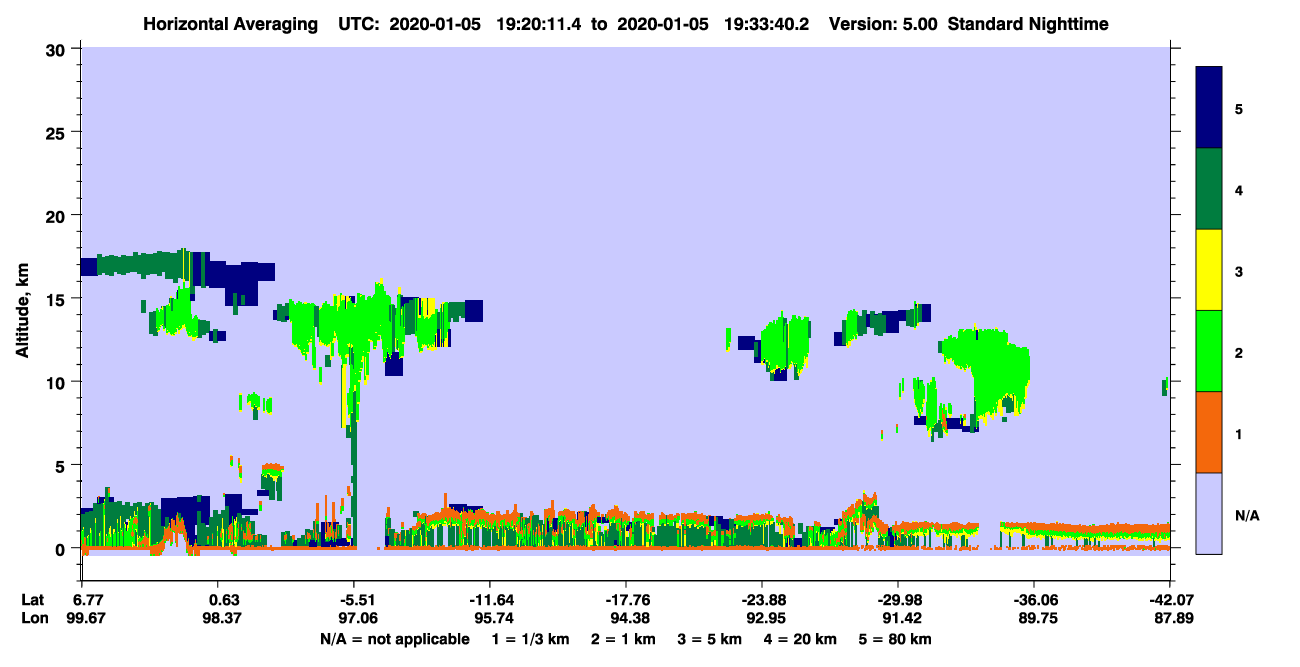Click the latitude value -23.88
This screenshot has height=667, width=1300.
[763, 600]
